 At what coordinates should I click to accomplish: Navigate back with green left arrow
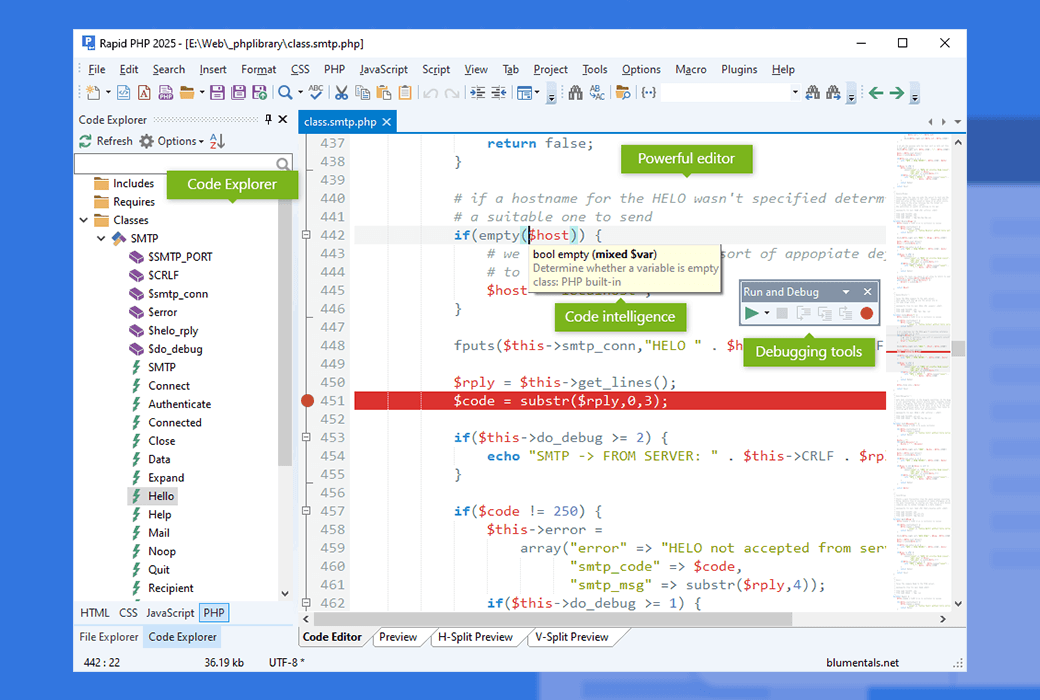(876, 93)
